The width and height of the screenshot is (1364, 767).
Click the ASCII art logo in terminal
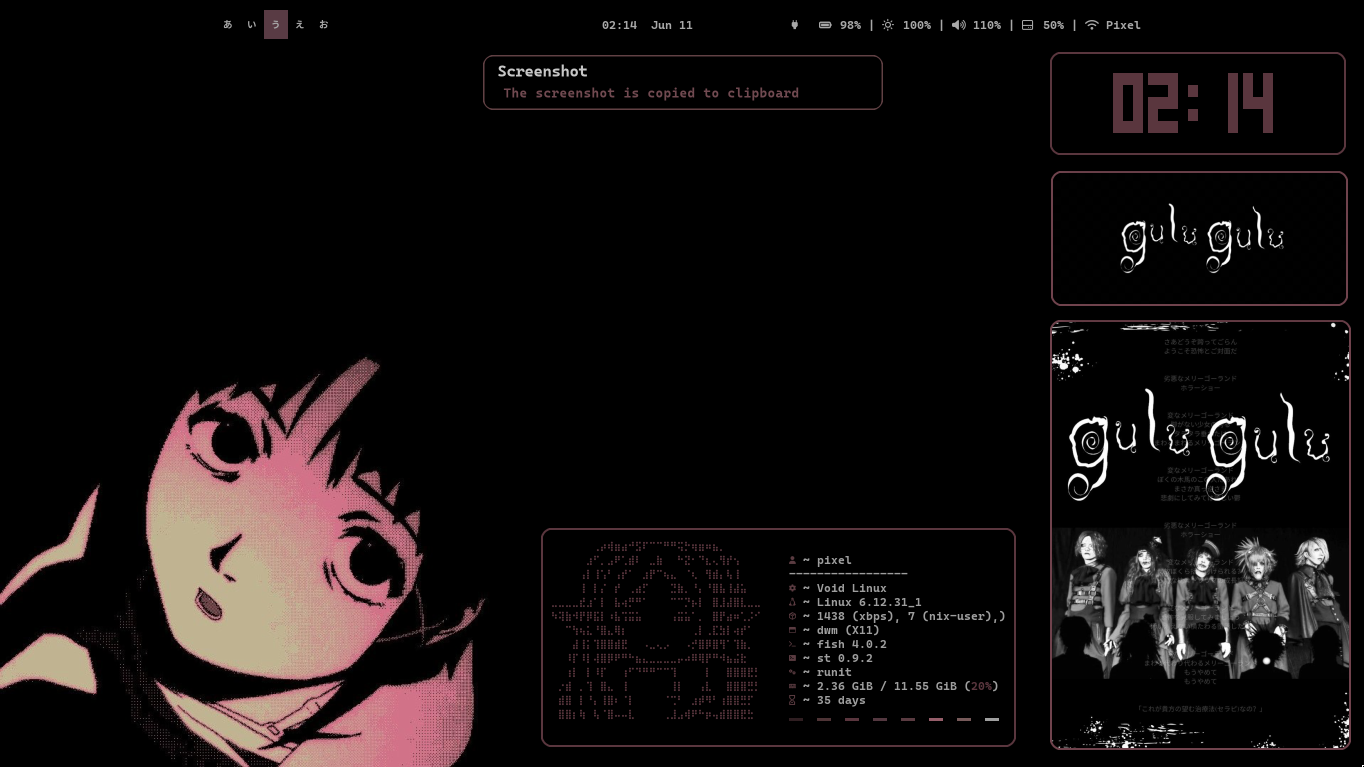657,631
